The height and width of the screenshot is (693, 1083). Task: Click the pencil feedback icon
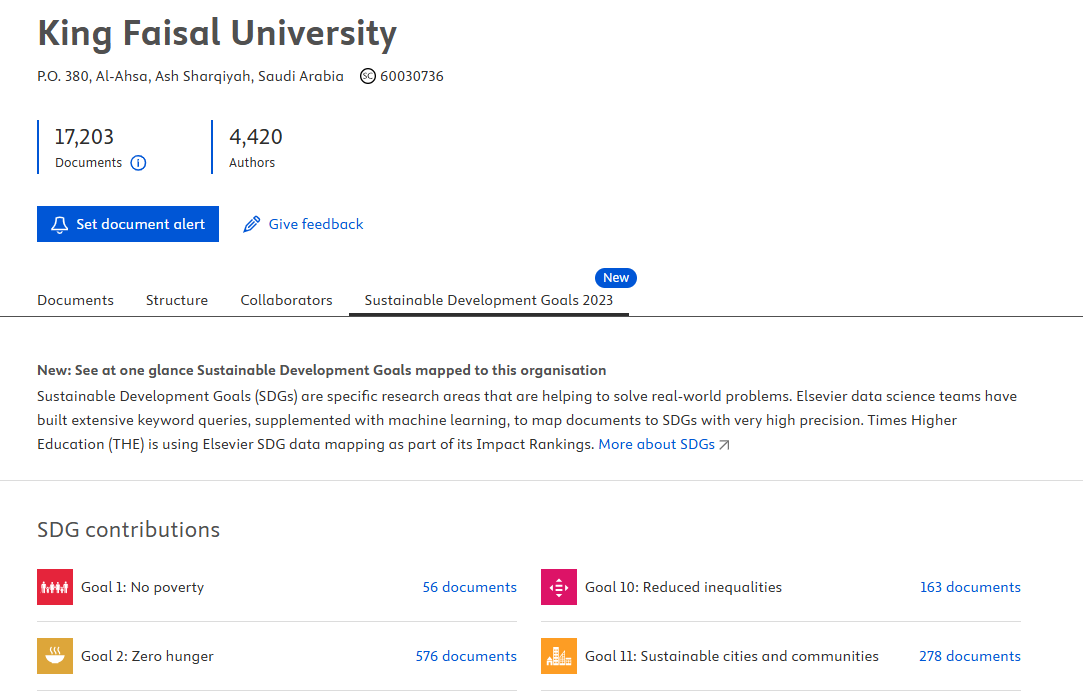[x=252, y=224]
